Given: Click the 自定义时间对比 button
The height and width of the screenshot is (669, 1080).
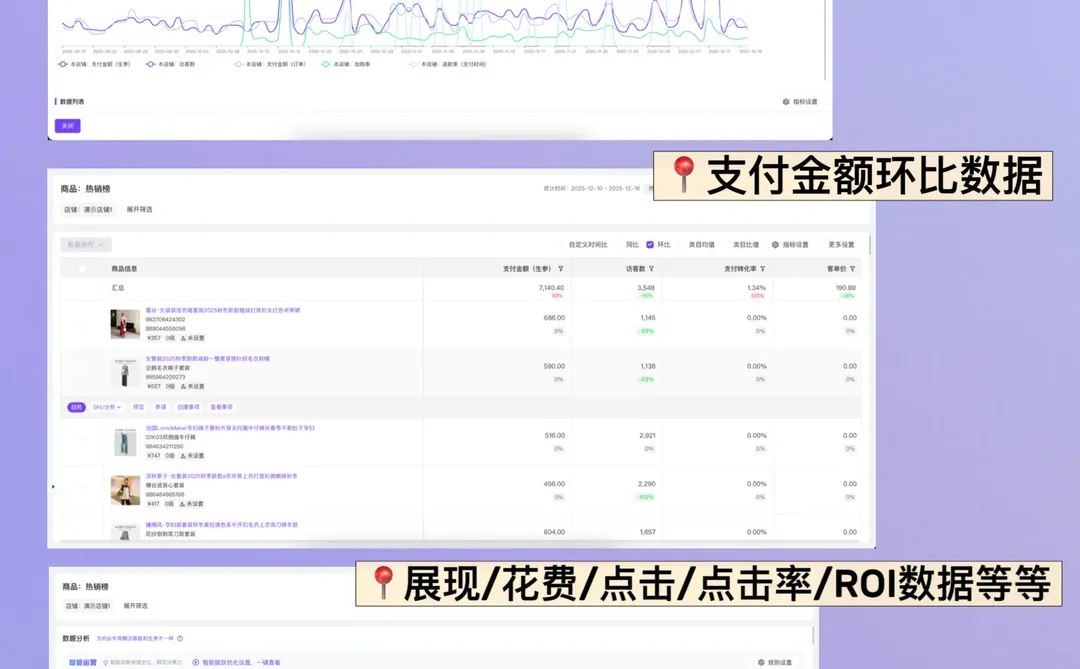Looking at the screenshot, I should (587, 244).
